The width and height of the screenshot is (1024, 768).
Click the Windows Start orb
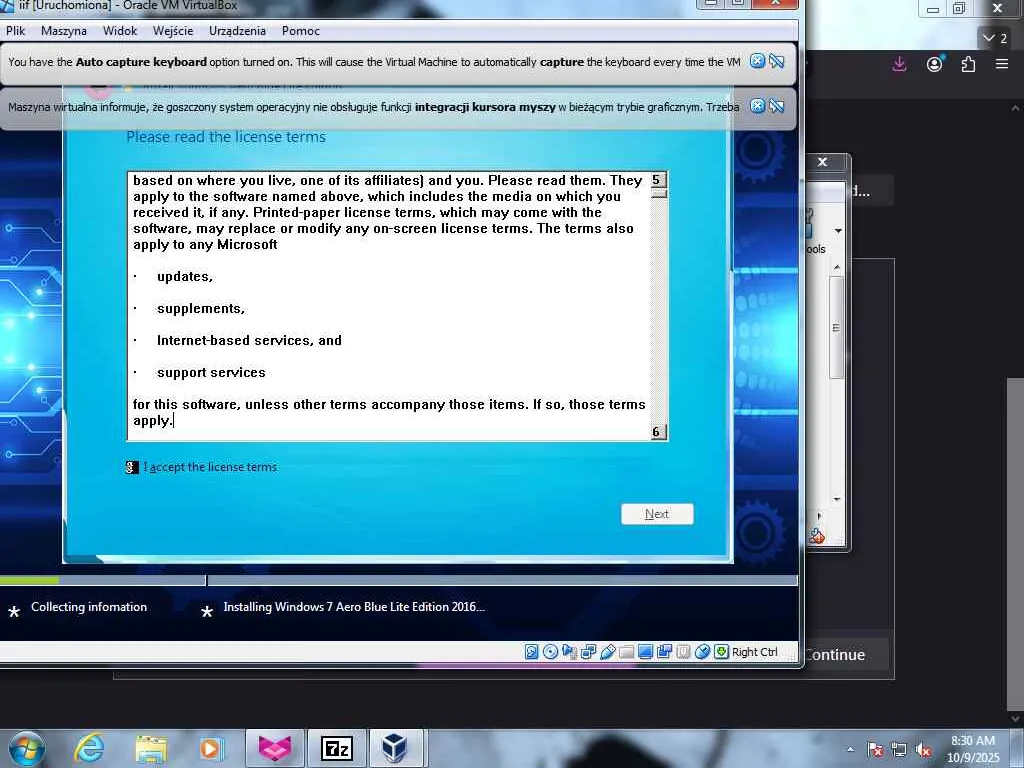[26, 749]
